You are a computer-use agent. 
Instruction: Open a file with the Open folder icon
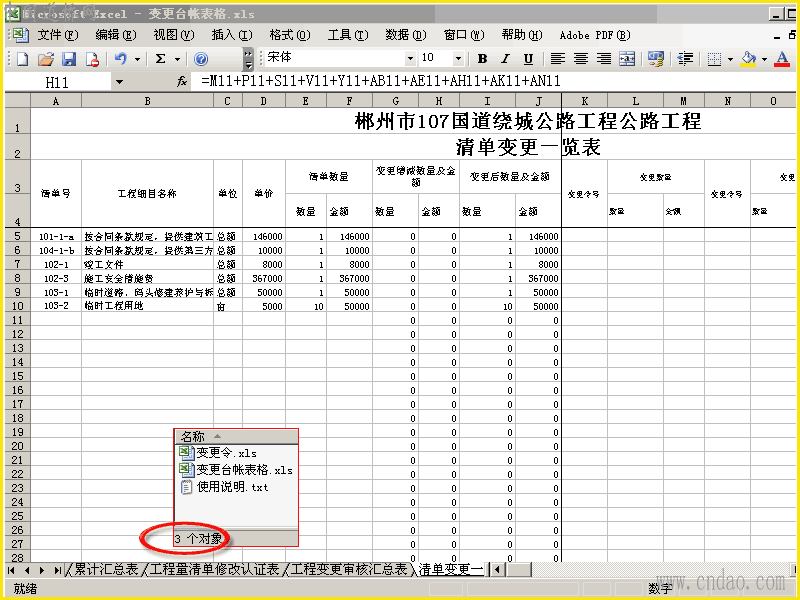coord(46,59)
